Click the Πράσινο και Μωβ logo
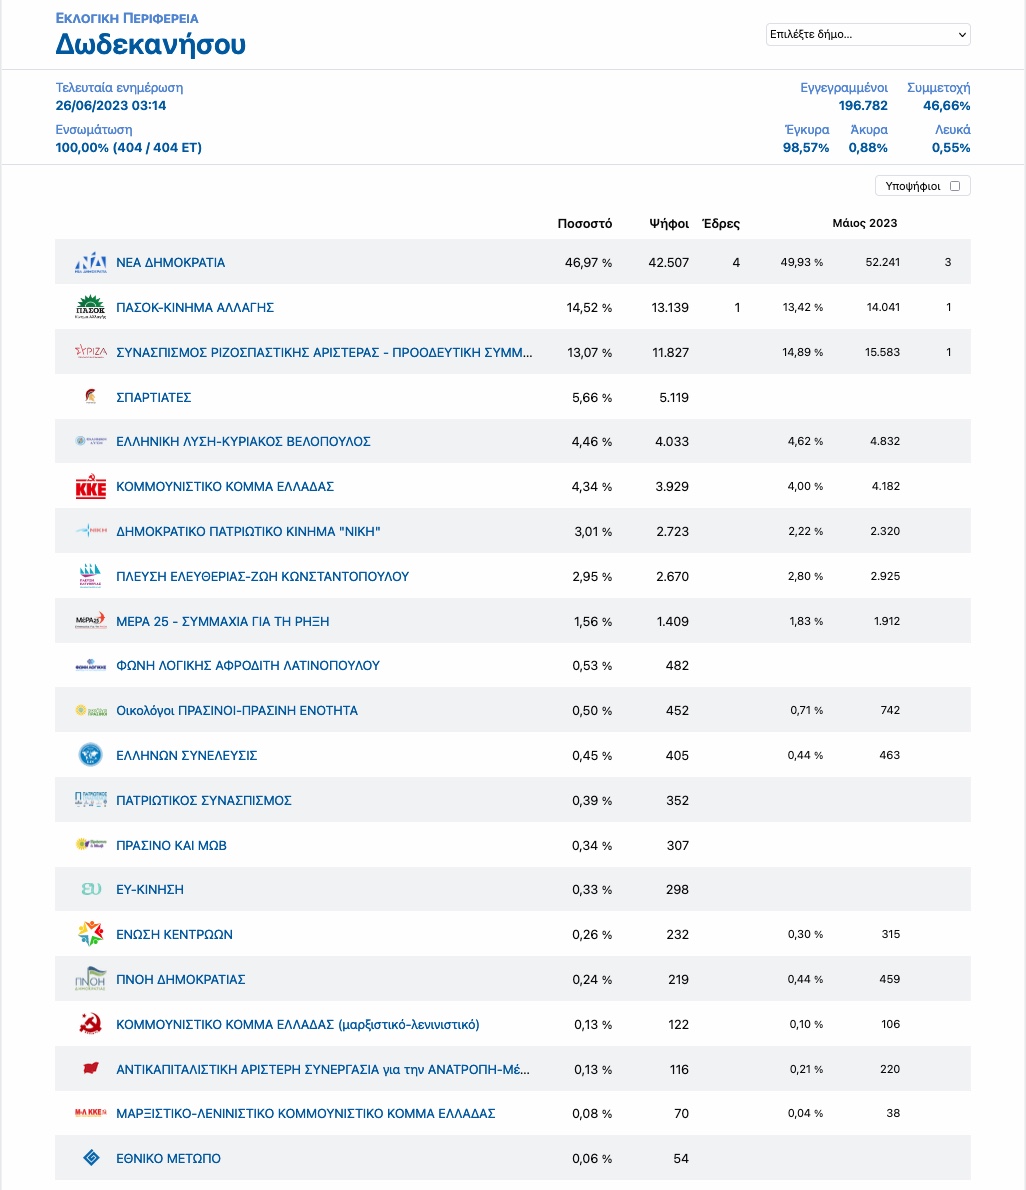The width and height of the screenshot is (1026, 1190). (x=90, y=844)
